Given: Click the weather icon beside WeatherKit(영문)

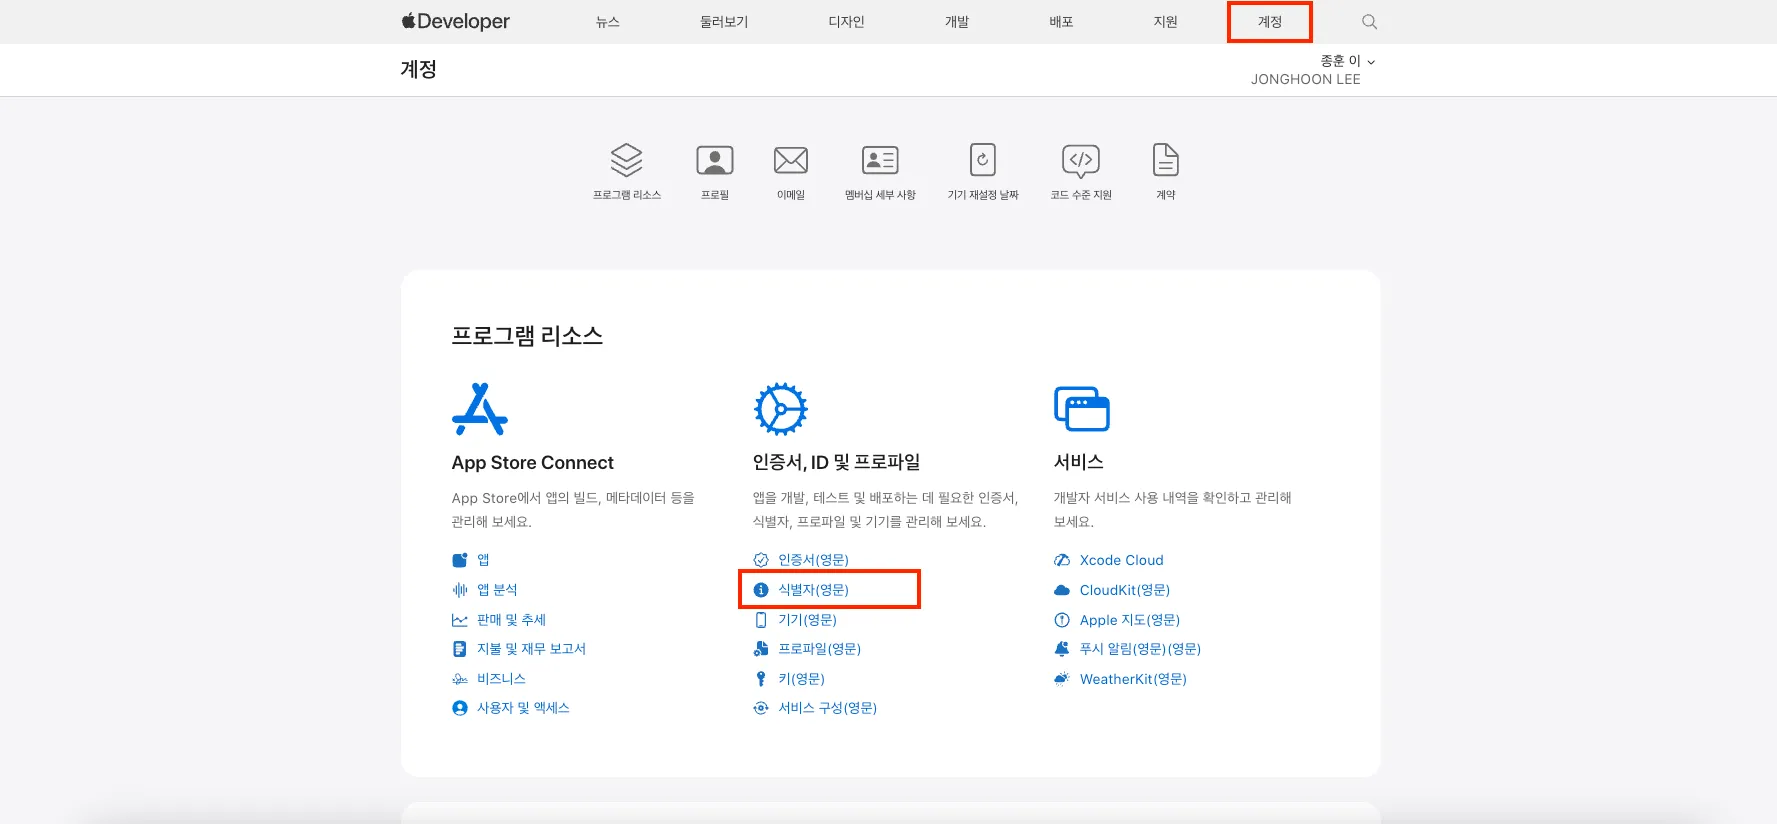Looking at the screenshot, I should pyautogui.click(x=1062, y=679).
